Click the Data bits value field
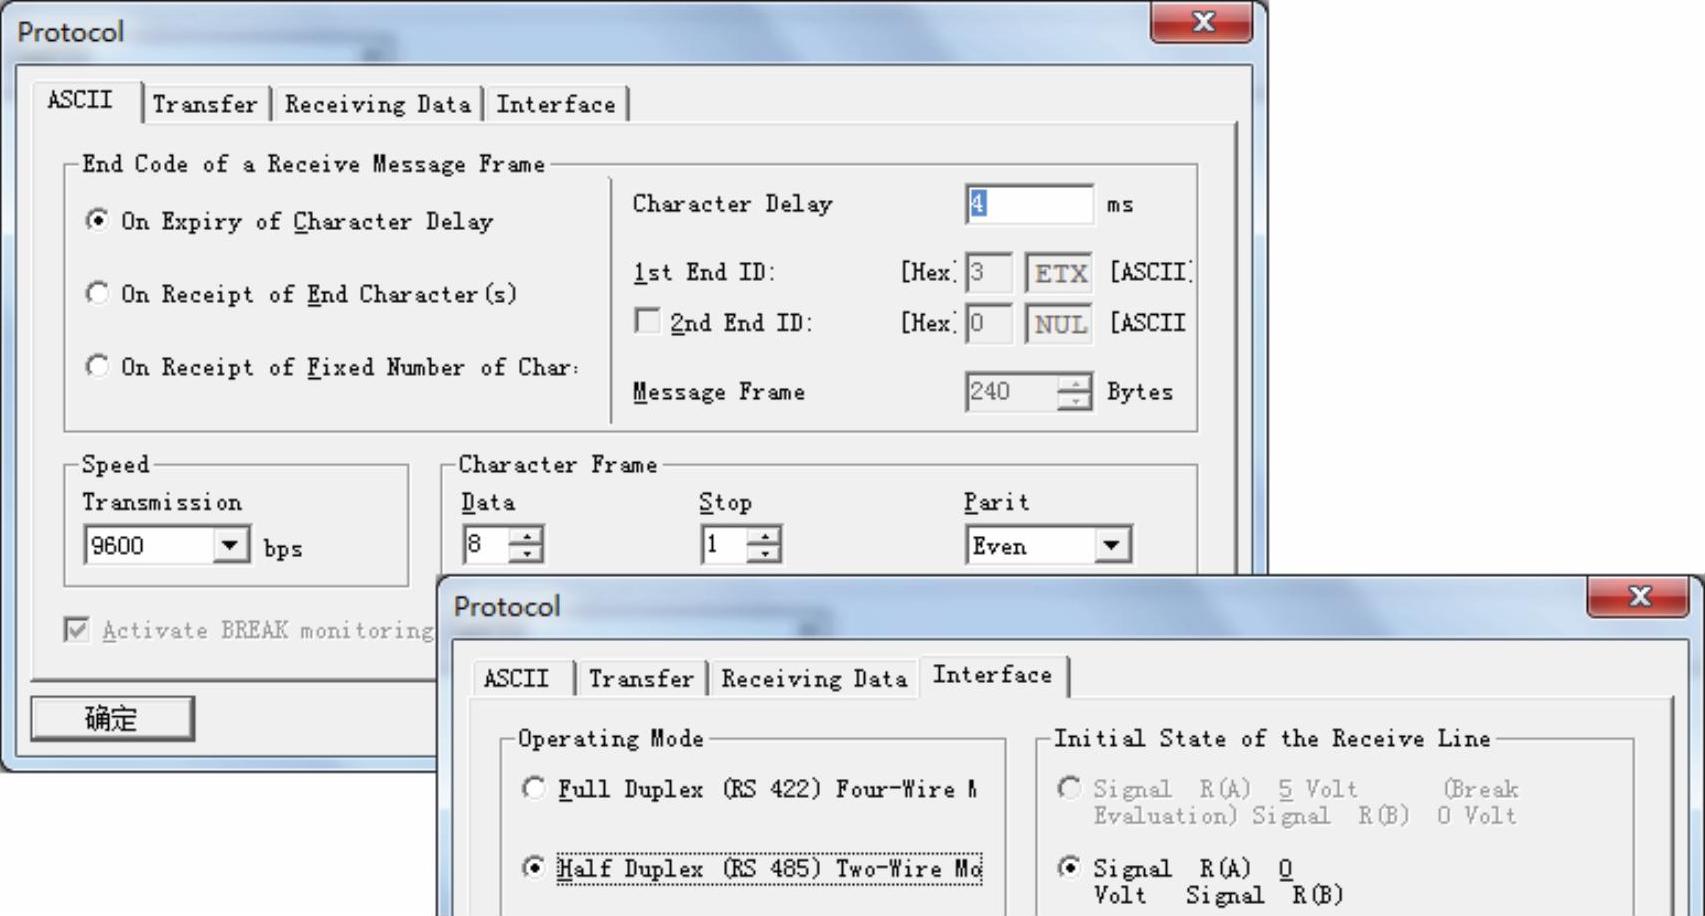Image resolution: width=1705 pixels, height=916 pixels. click(486, 545)
